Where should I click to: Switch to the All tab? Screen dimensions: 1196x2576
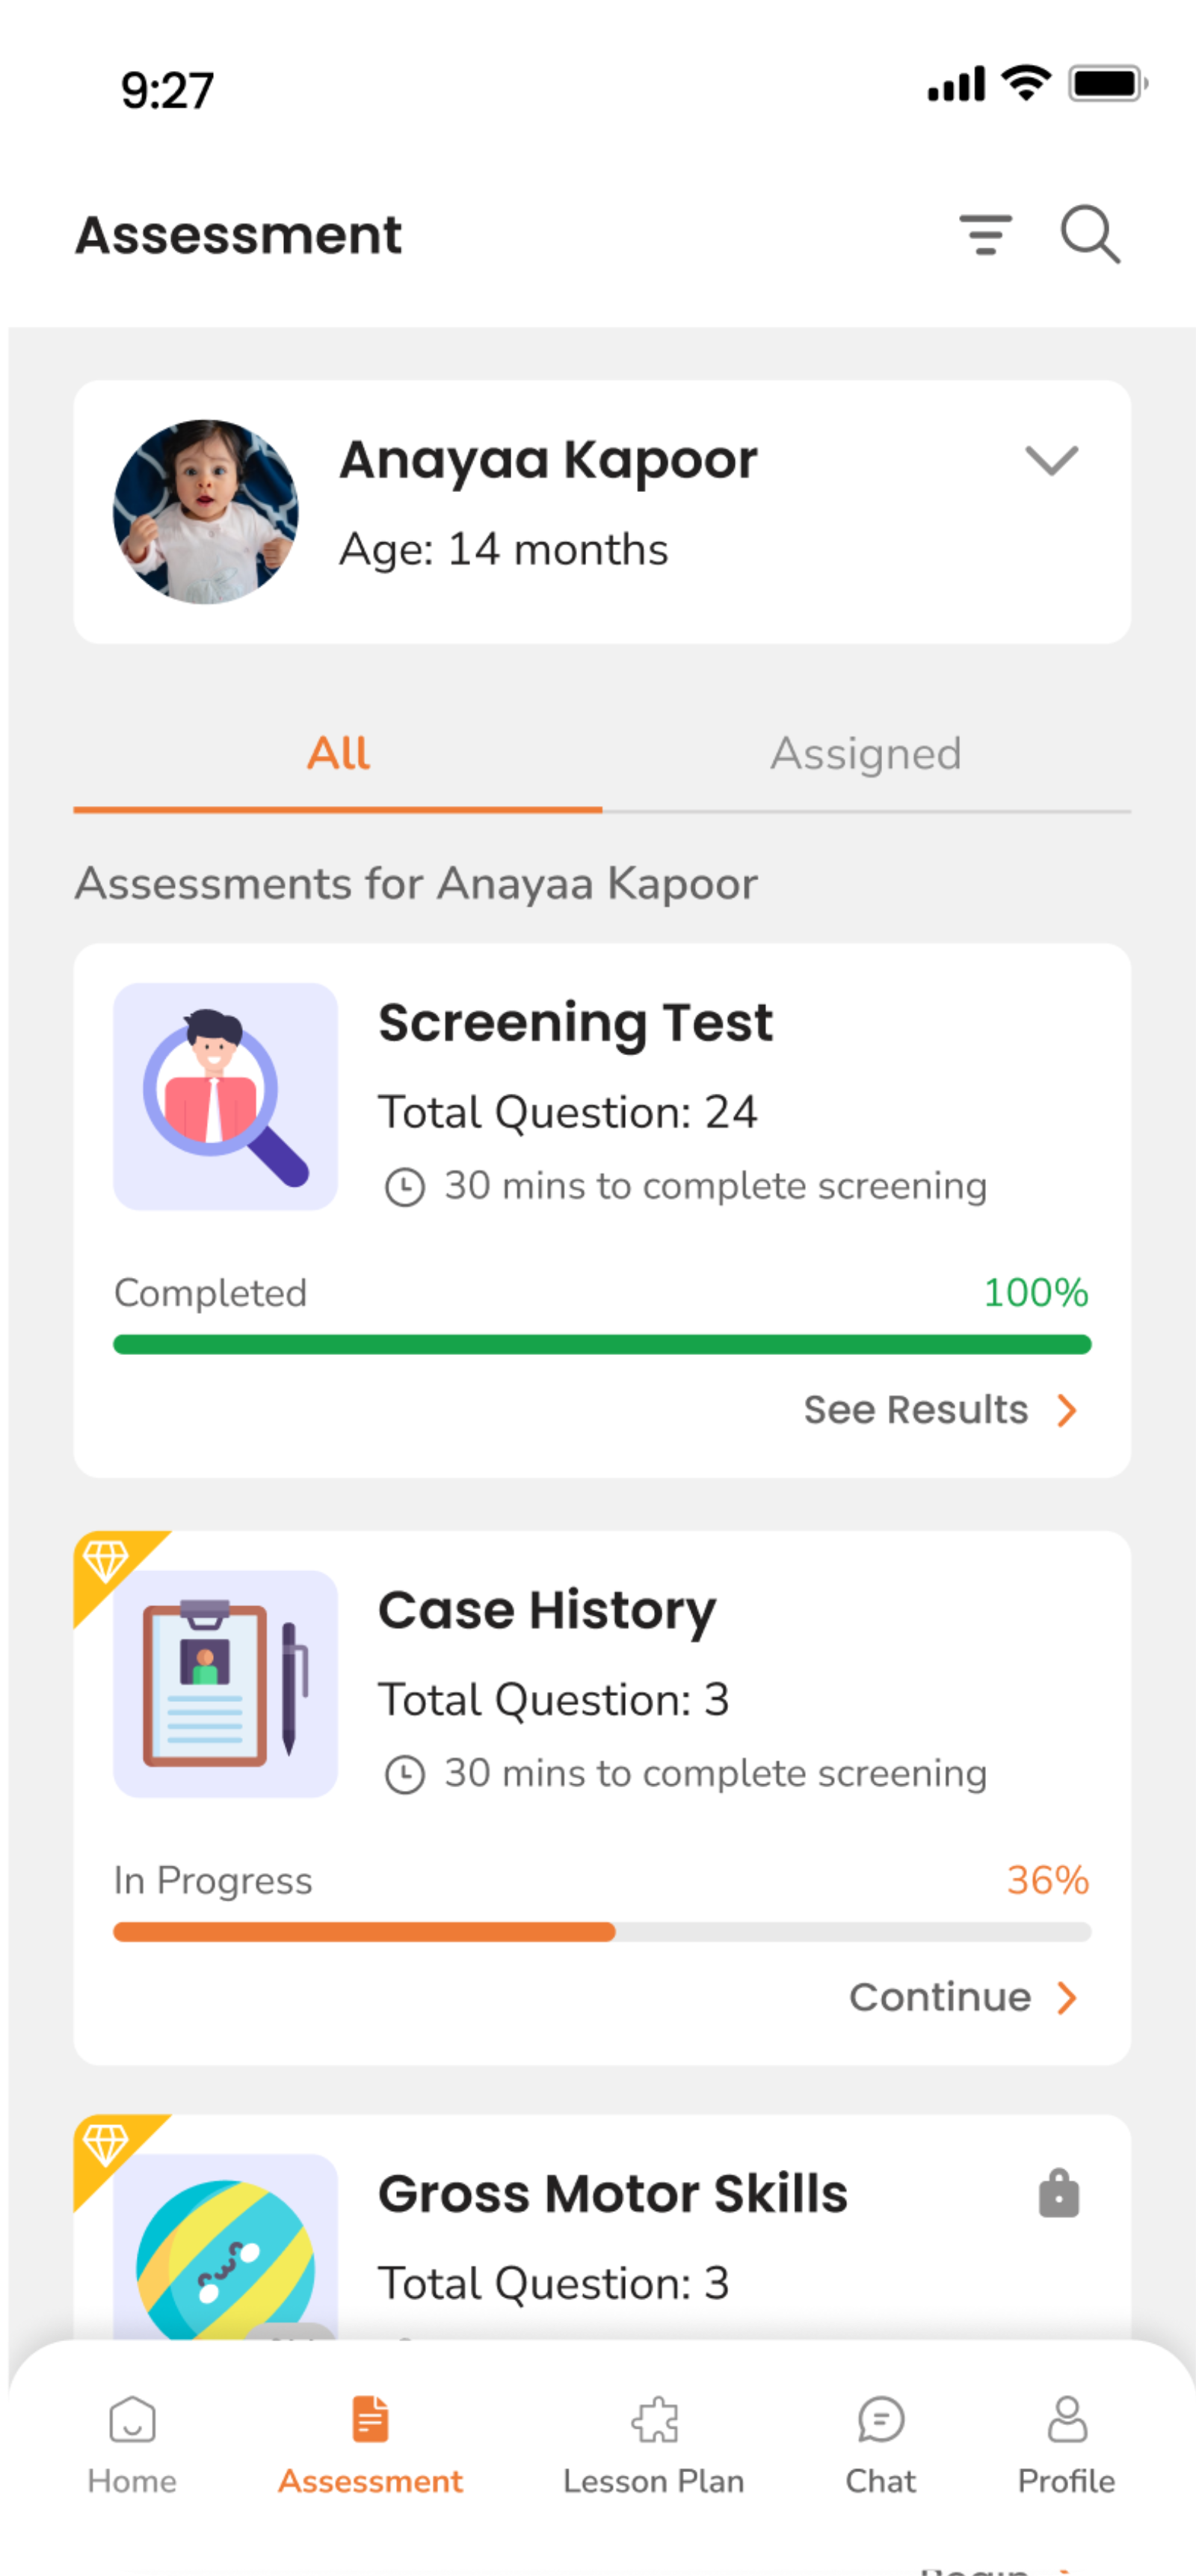[338, 754]
